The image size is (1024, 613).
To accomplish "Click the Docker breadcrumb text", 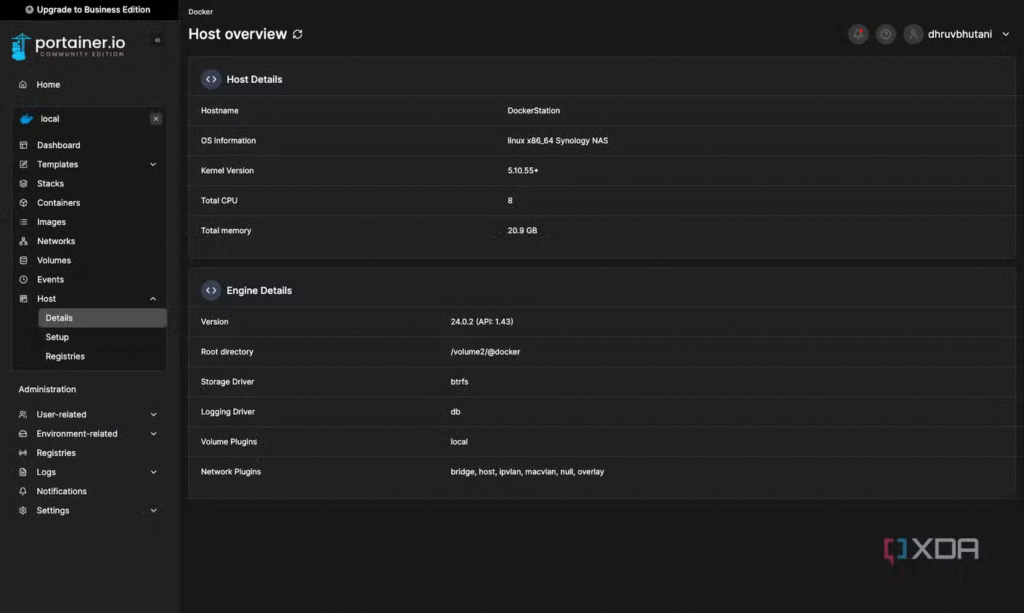I will click(201, 11).
